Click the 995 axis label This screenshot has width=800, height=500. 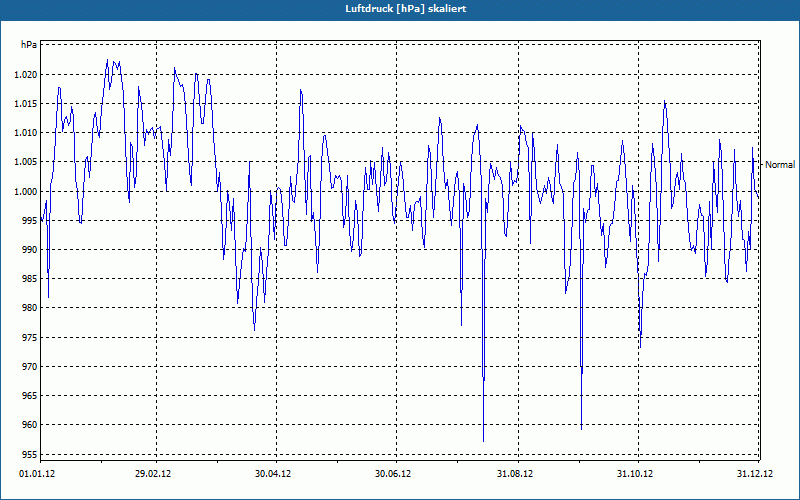click(30, 221)
